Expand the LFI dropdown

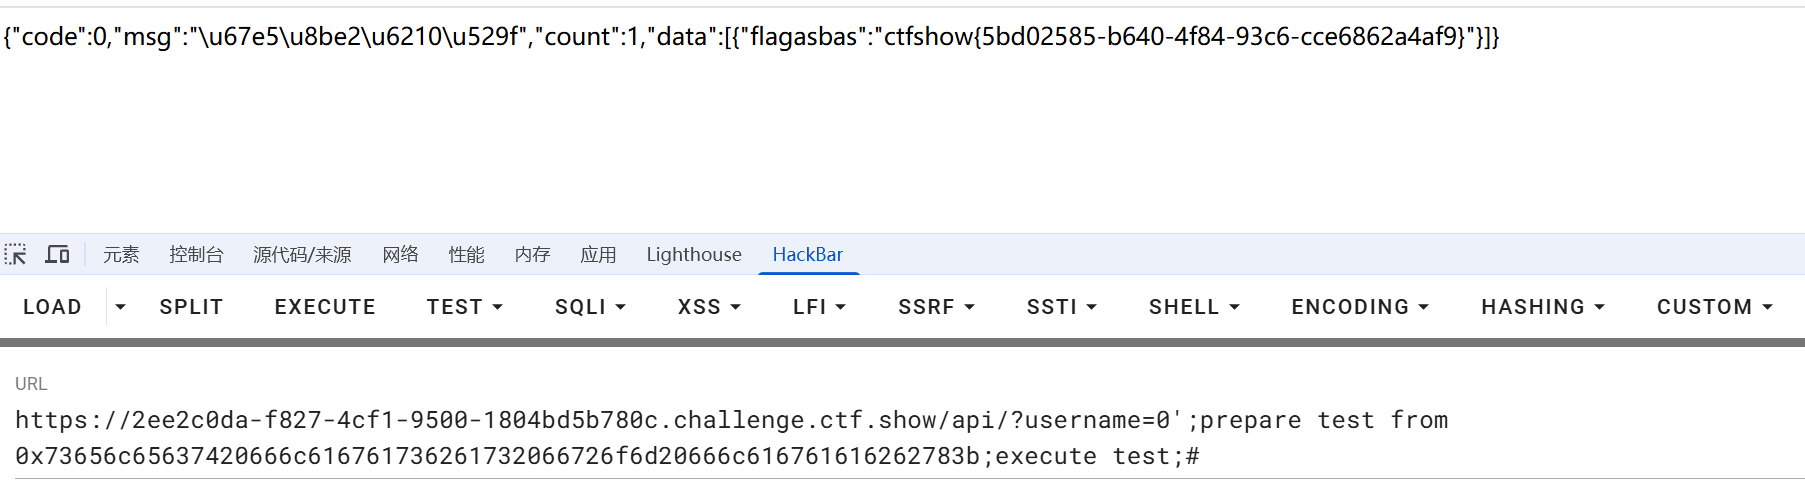[x=819, y=307]
